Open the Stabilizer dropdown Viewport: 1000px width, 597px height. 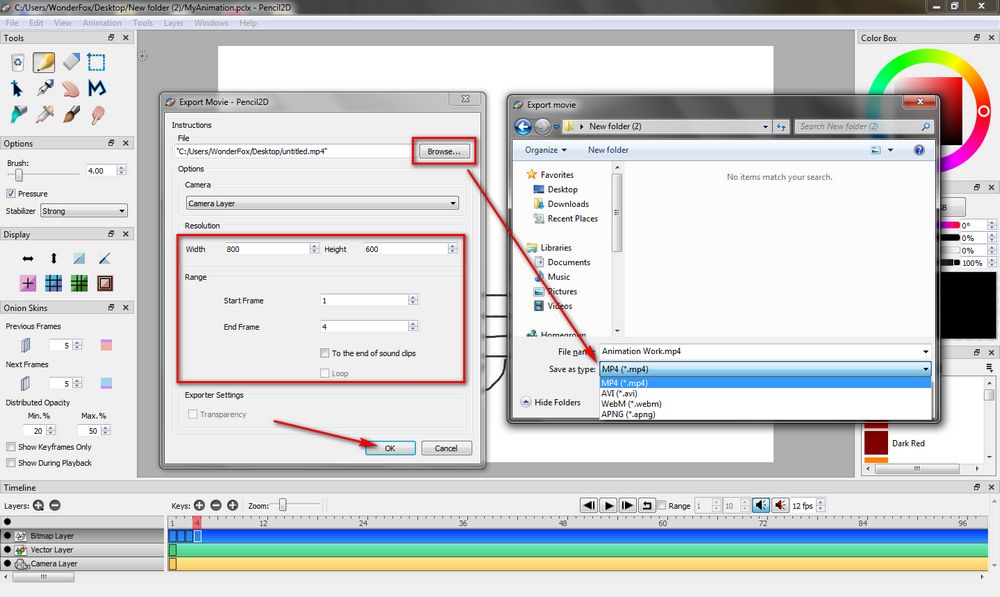click(x=82, y=210)
